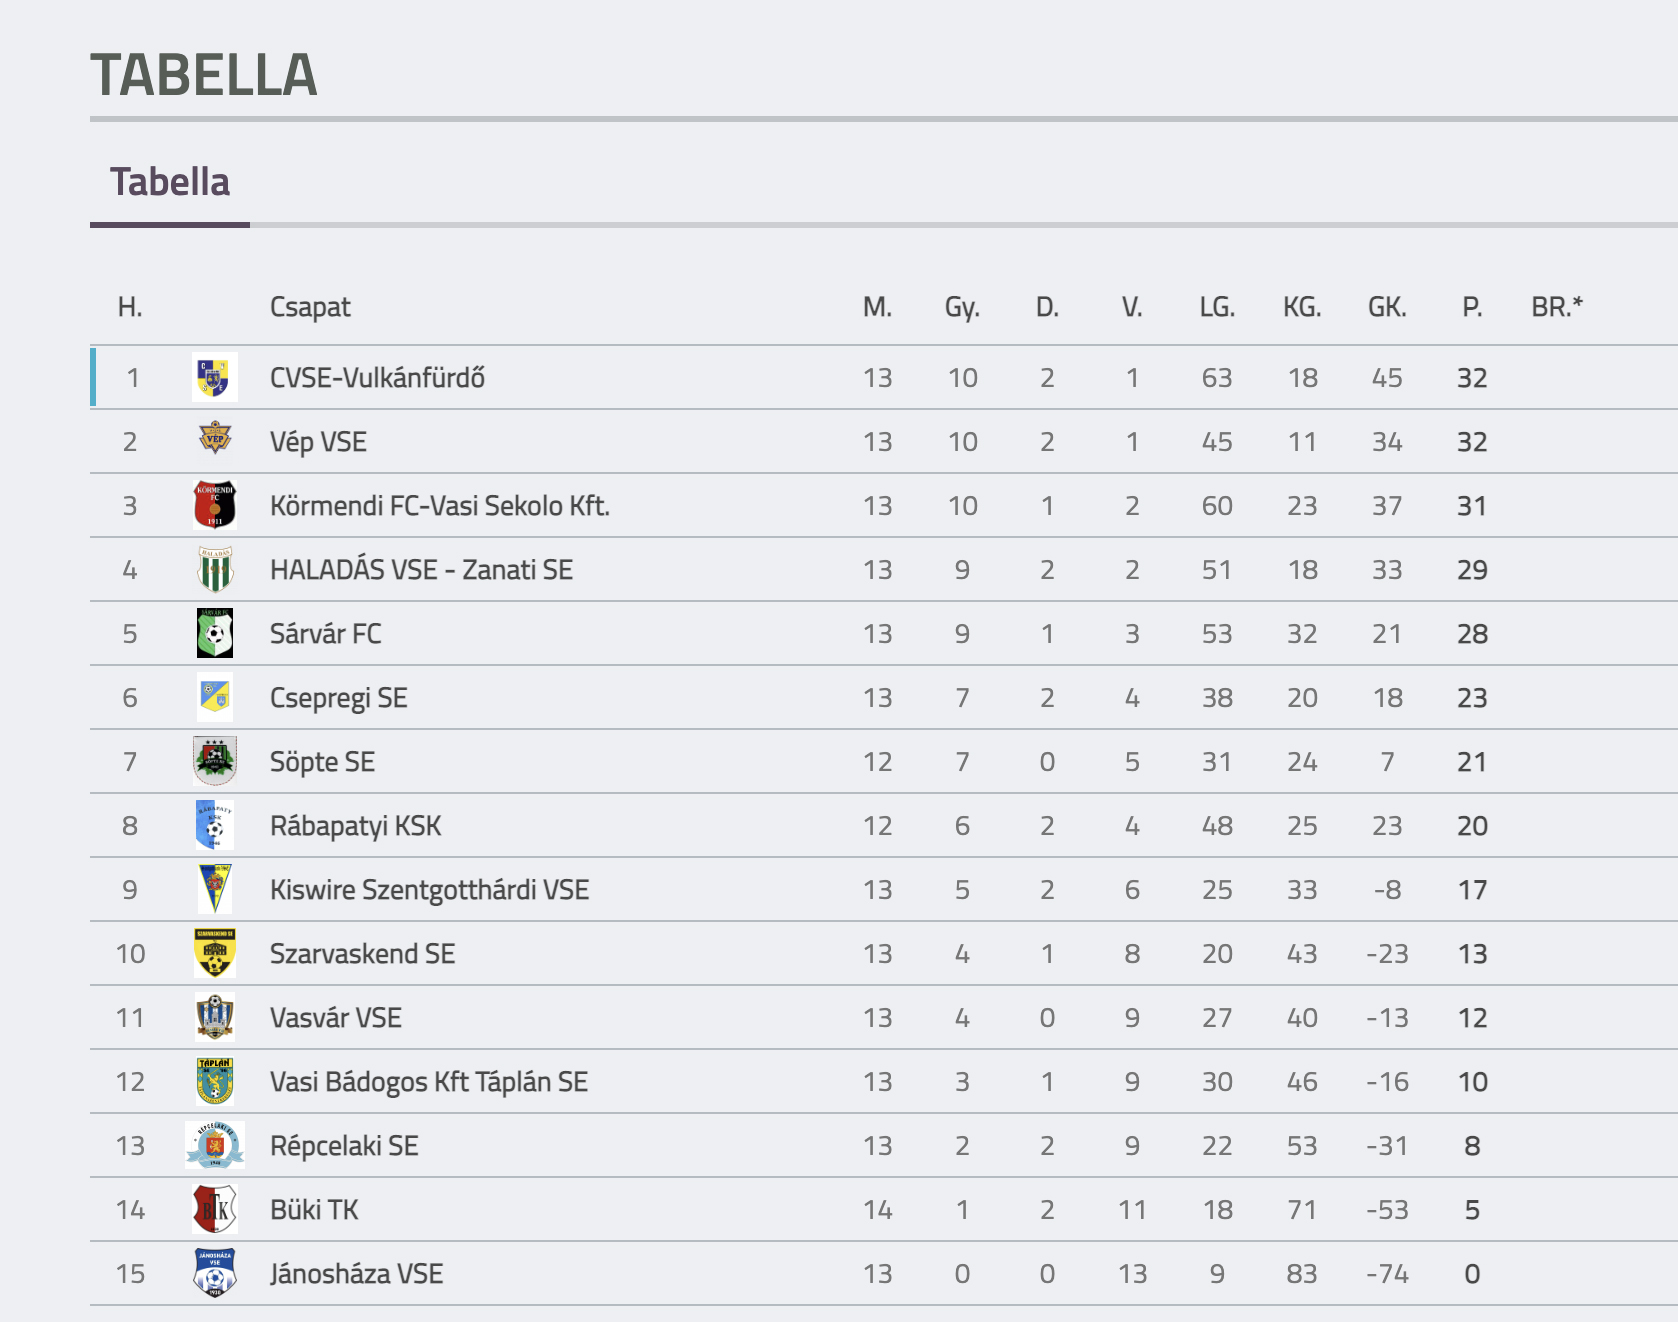Open the Rábapatyi KSK team page
This screenshot has width=1678, height=1322.
pyautogui.click(x=355, y=826)
